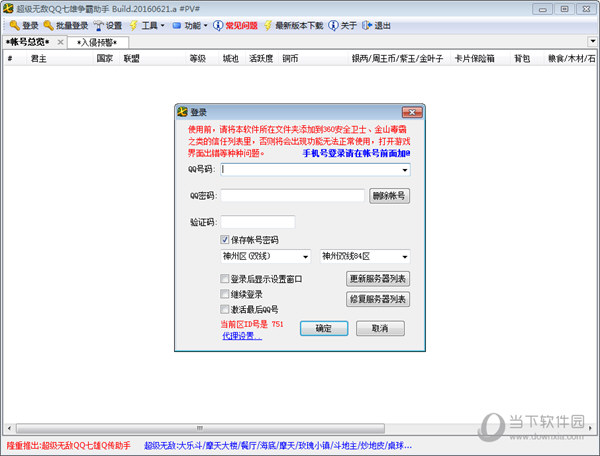
Task: Switch to the 入侵预警 tab
Action: coord(97,42)
